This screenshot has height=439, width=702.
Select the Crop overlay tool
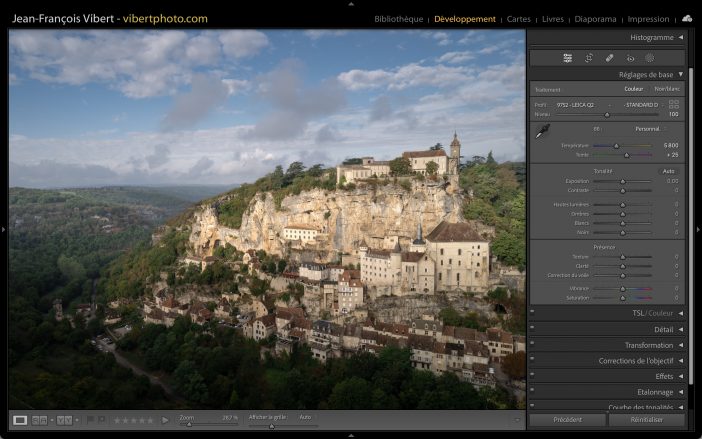(588, 58)
